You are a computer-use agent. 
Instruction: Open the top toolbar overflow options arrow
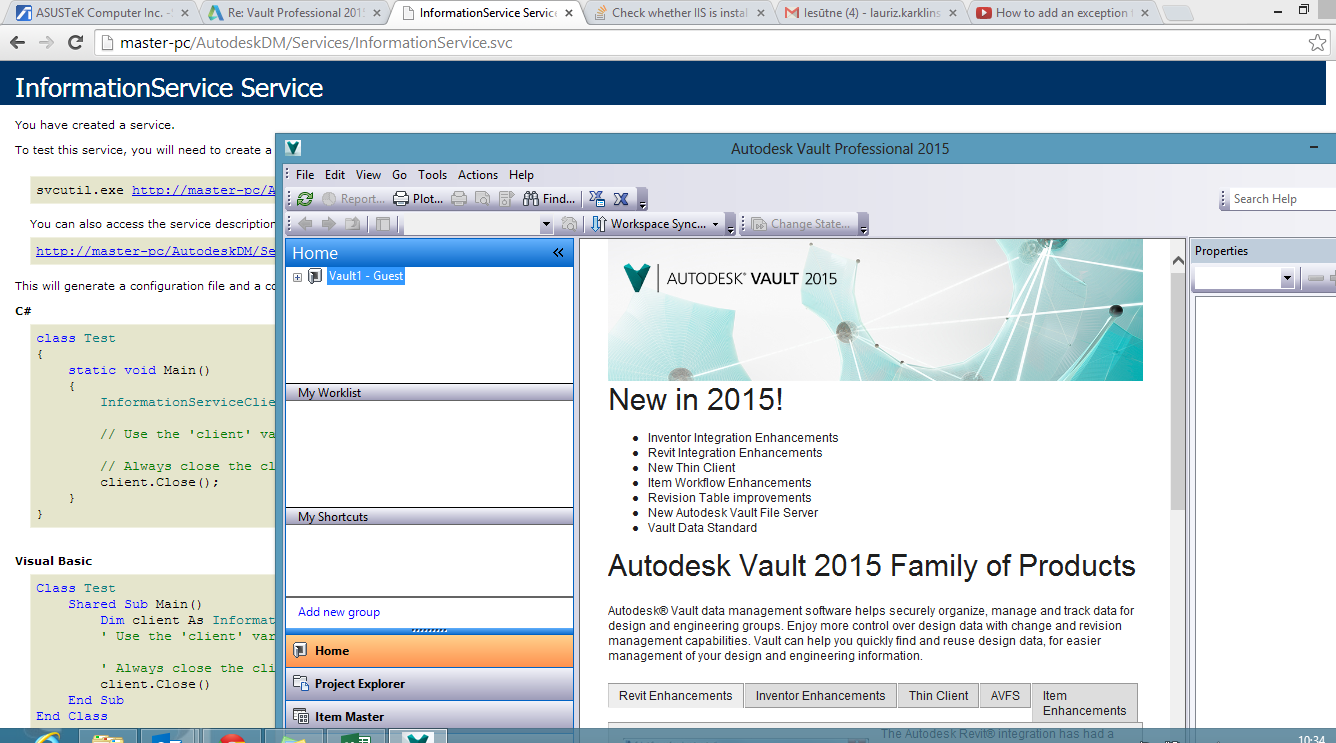pos(643,201)
